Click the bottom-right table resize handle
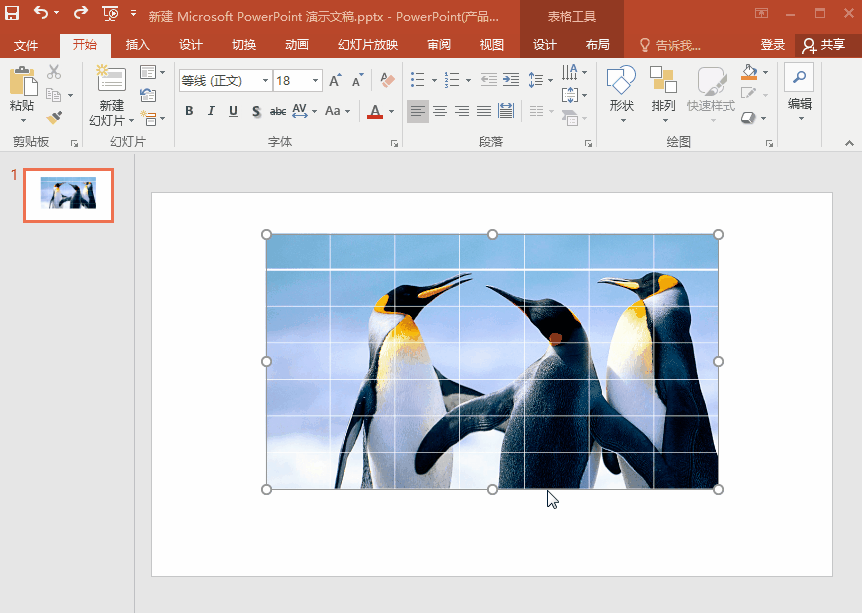Screen dimensions: 862x613 click(x=718, y=489)
